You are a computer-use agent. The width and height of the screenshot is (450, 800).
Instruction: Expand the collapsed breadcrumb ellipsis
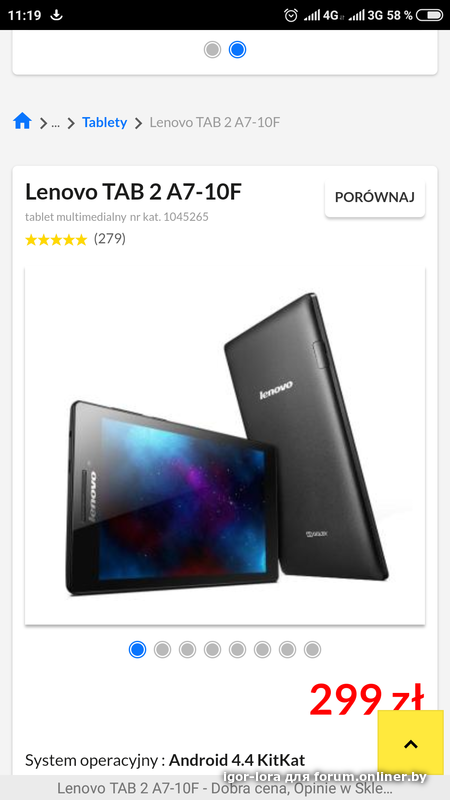pos(56,123)
